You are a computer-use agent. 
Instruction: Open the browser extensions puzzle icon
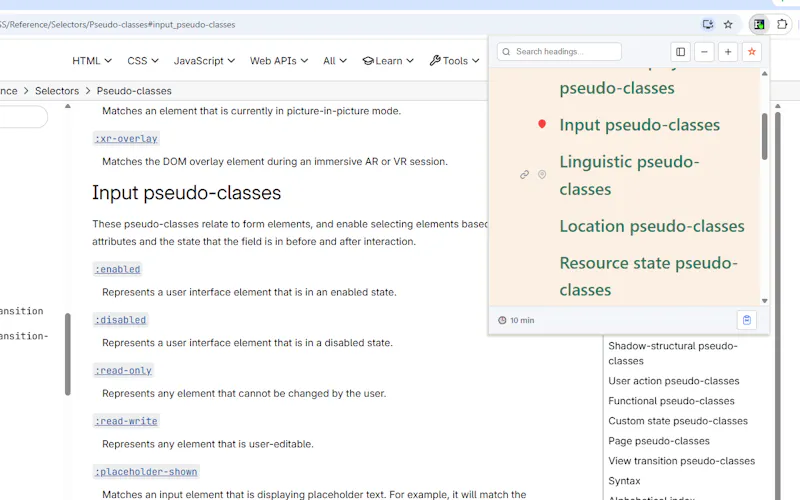coord(782,24)
